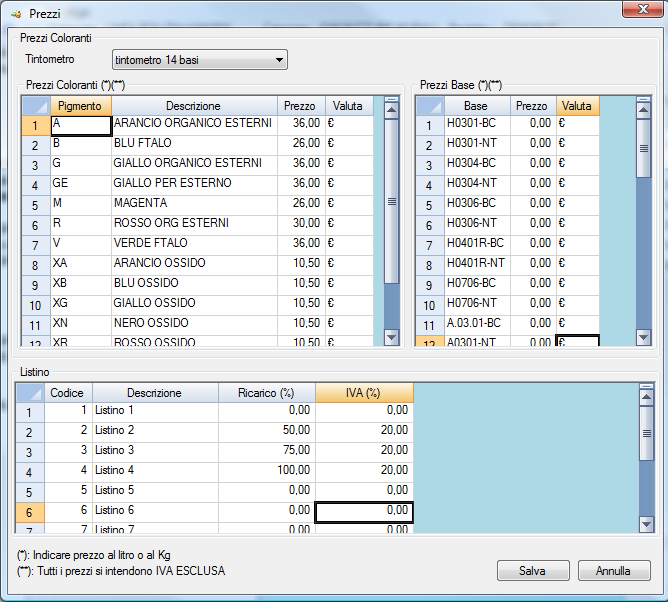Click the GIALLO OSSIDO cell
This screenshot has width=668, height=602.
click(x=194, y=306)
